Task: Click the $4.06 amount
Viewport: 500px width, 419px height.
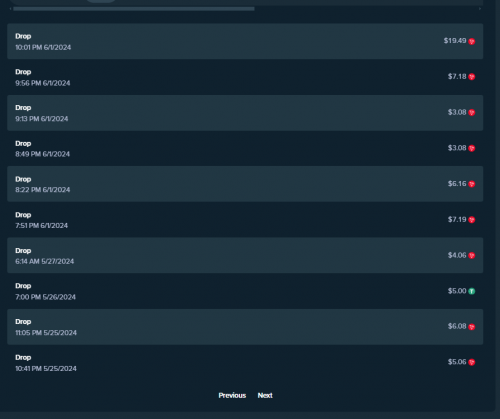Action: click(x=457, y=255)
